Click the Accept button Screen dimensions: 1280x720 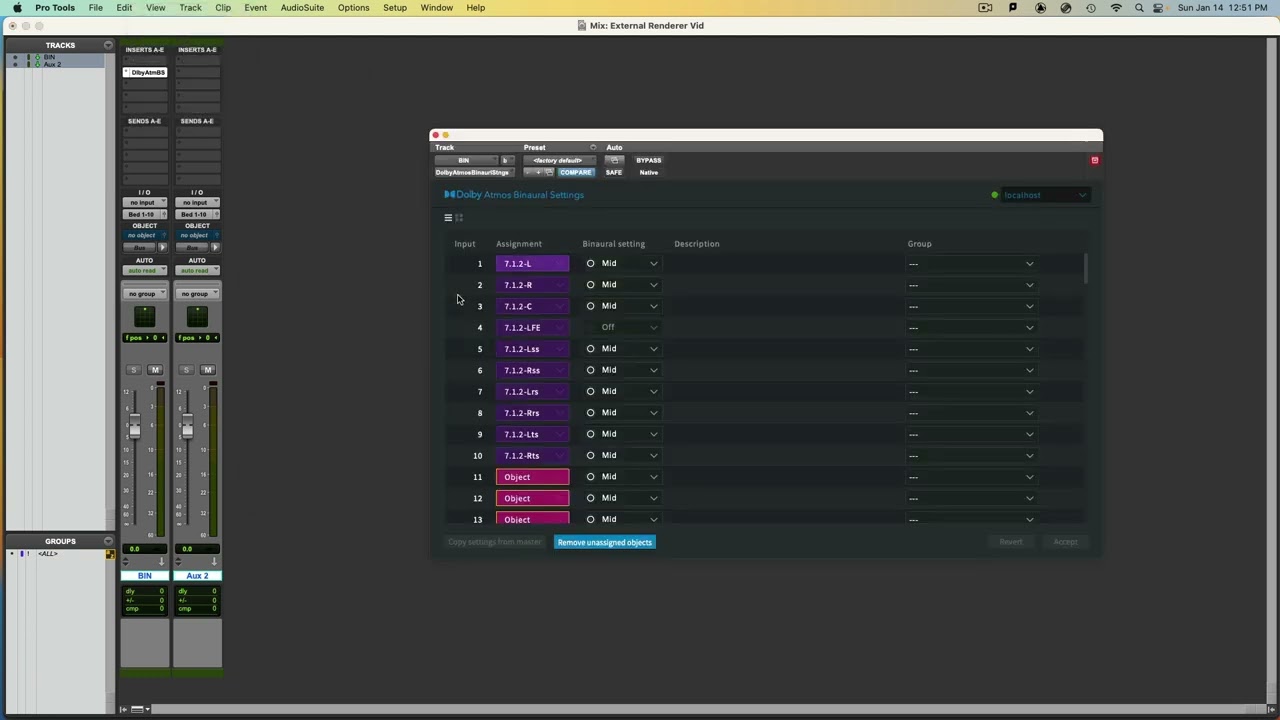coord(1065,542)
